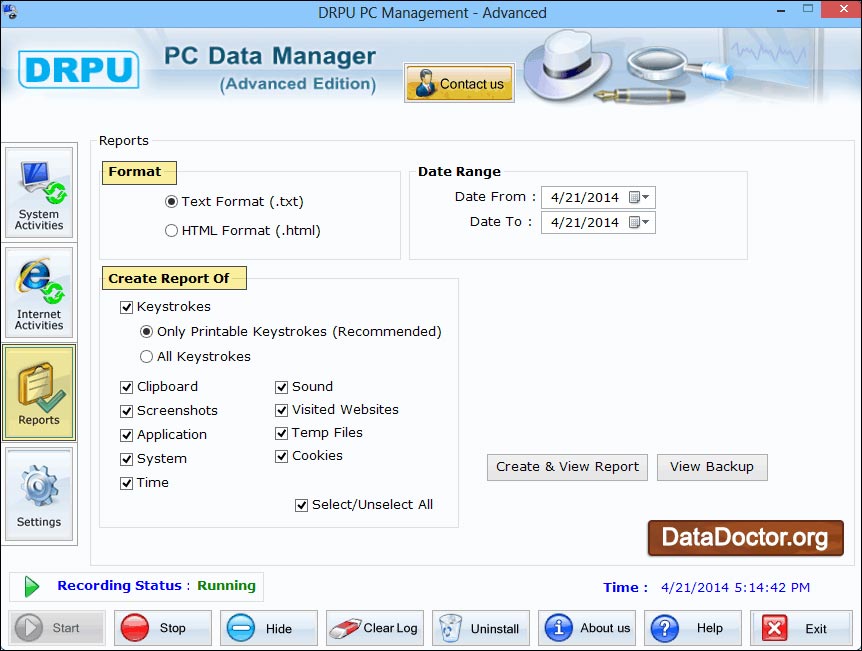Exit the application via the Exit icon
The width and height of the screenshot is (862, 651).
click(773, 628)
